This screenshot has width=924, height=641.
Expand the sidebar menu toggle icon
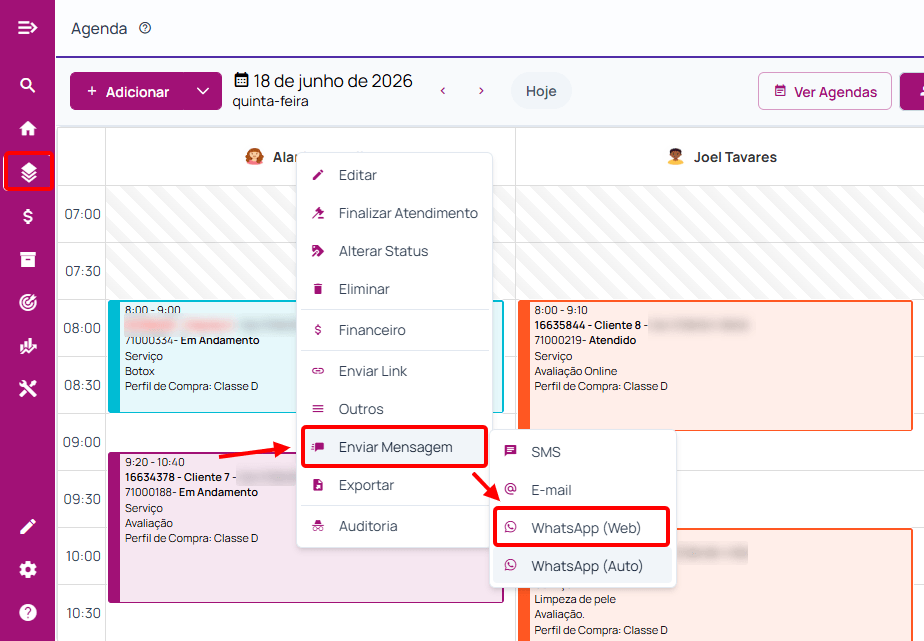click(x=28, y=28)
